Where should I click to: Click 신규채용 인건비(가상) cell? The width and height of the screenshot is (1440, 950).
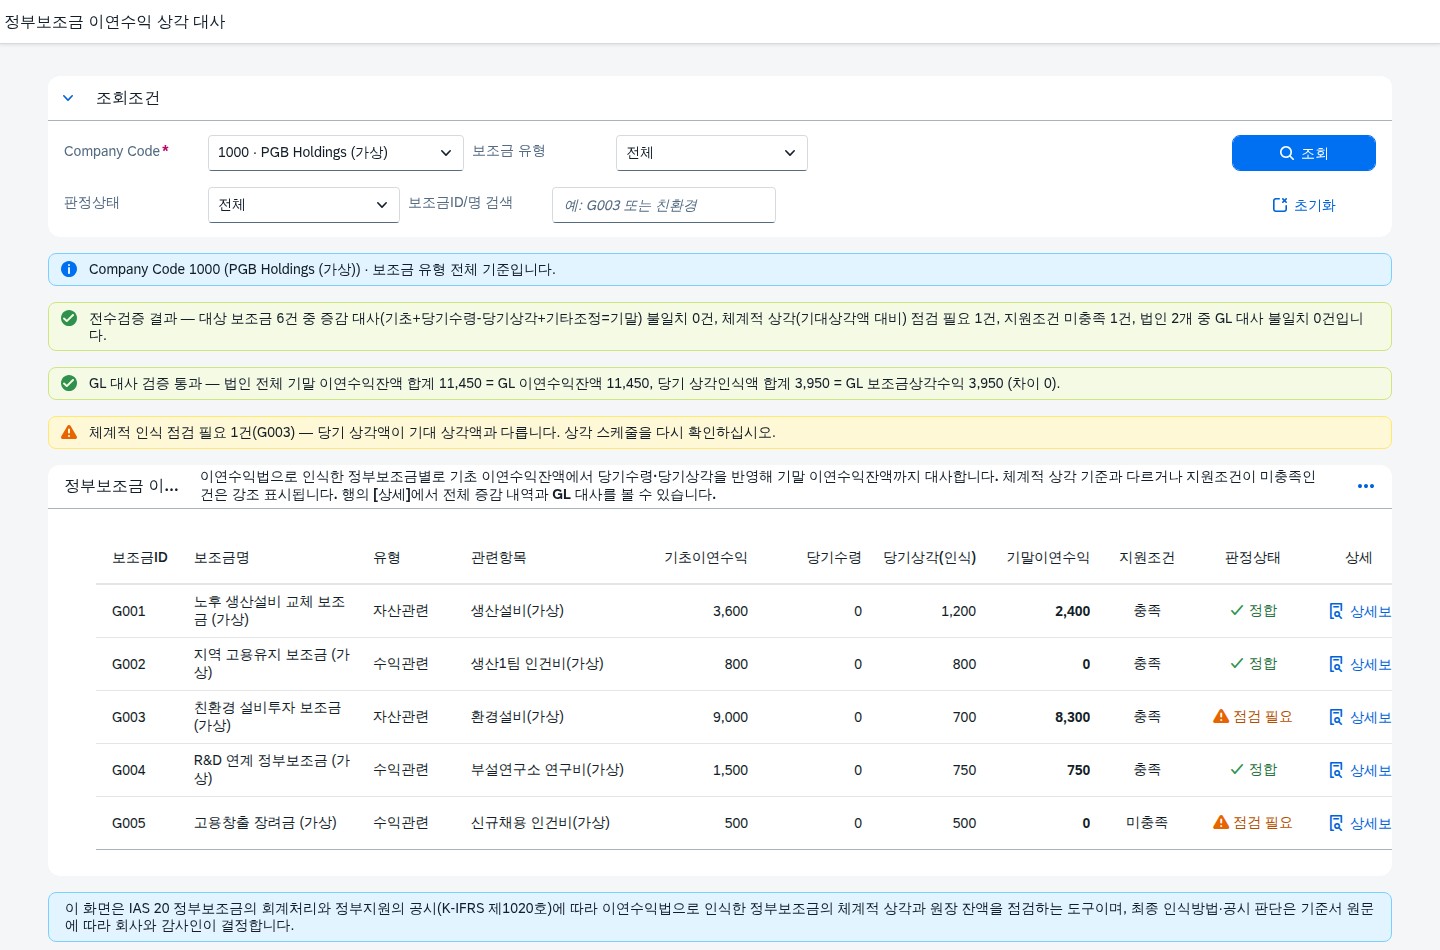point(540,823)
